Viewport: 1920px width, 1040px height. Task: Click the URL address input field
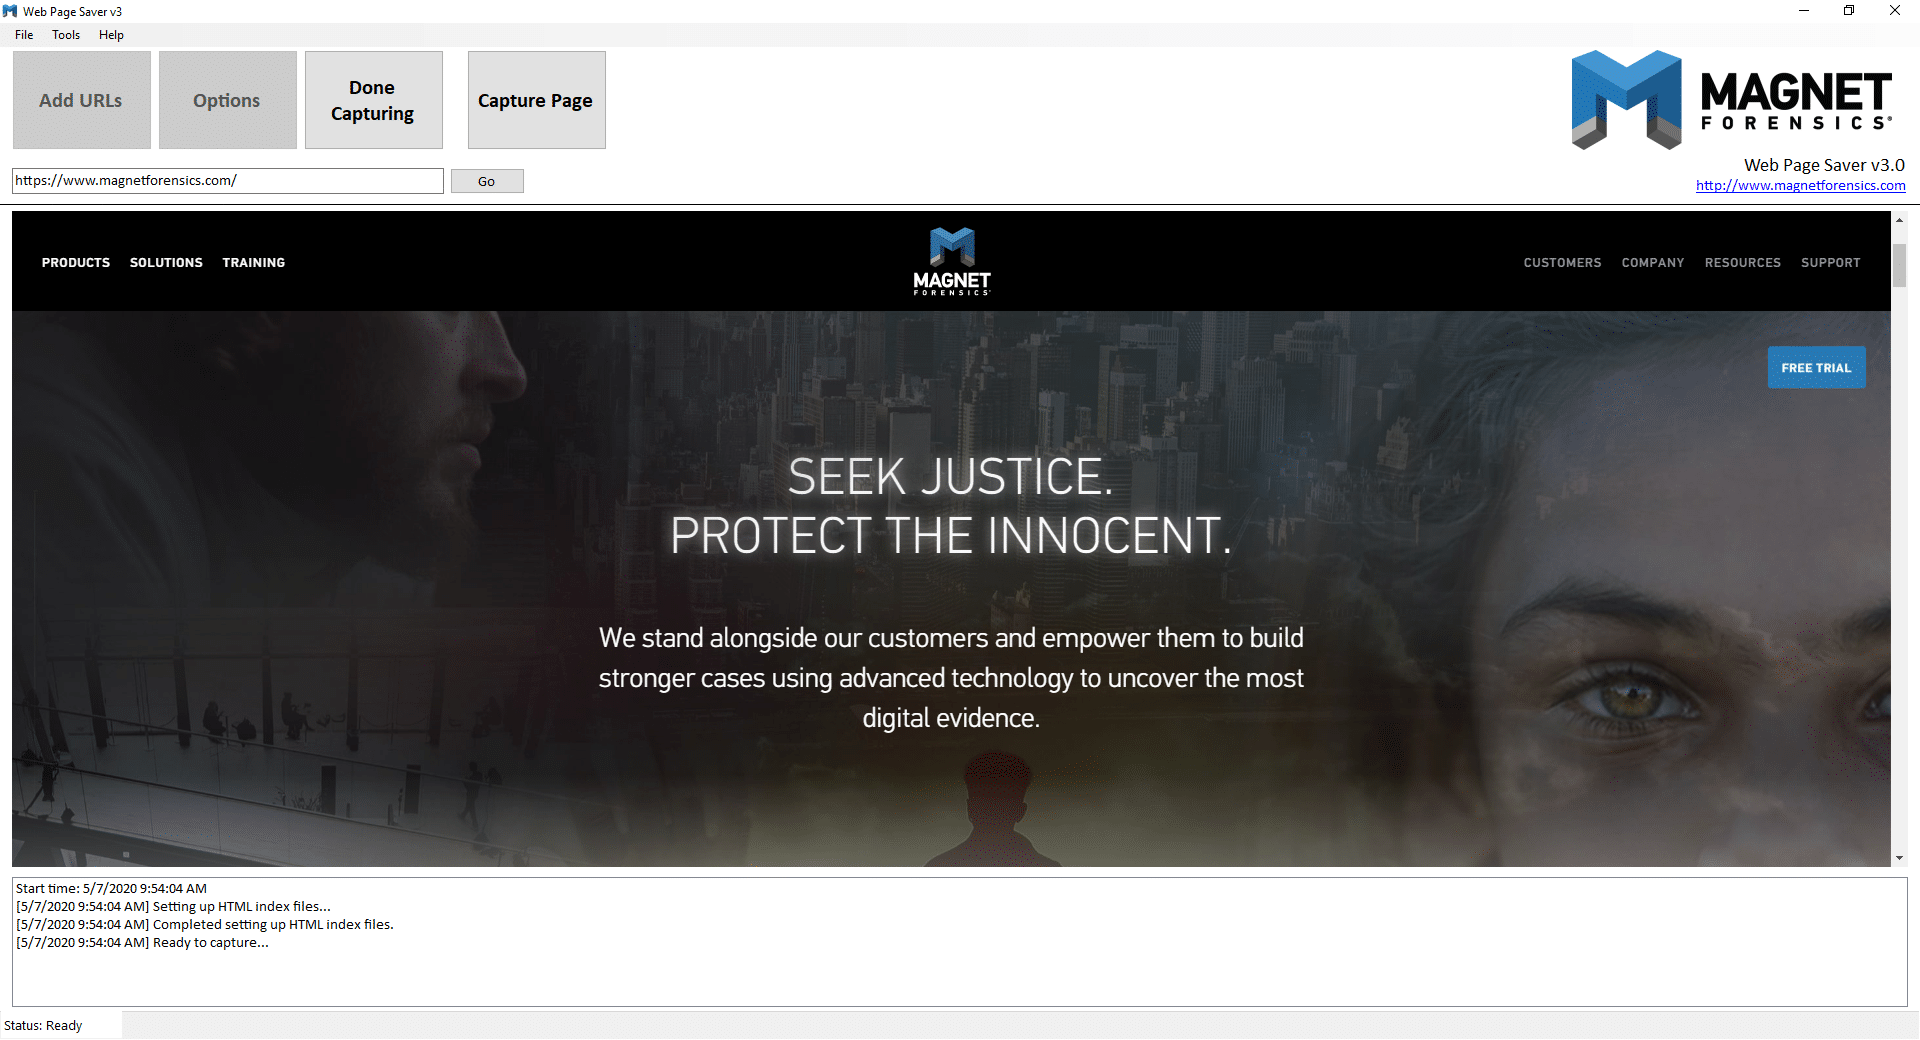(227, 181)
